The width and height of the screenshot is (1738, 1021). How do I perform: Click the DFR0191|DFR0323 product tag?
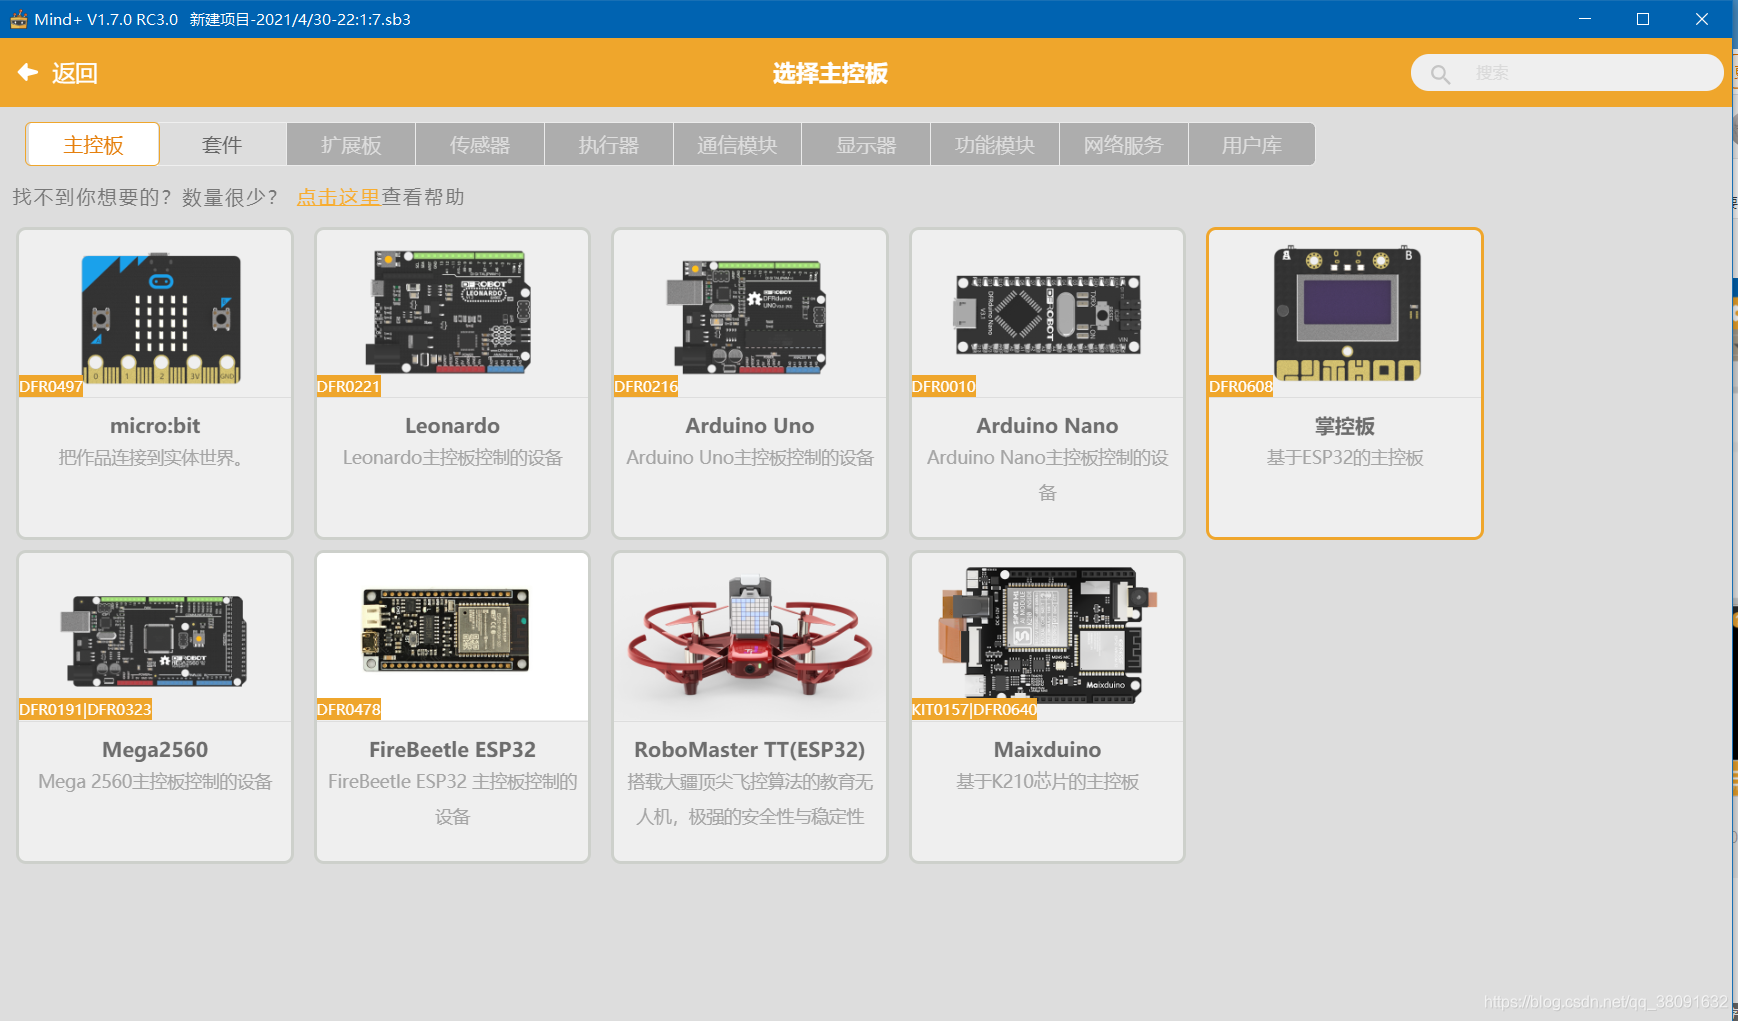[86, 710]
